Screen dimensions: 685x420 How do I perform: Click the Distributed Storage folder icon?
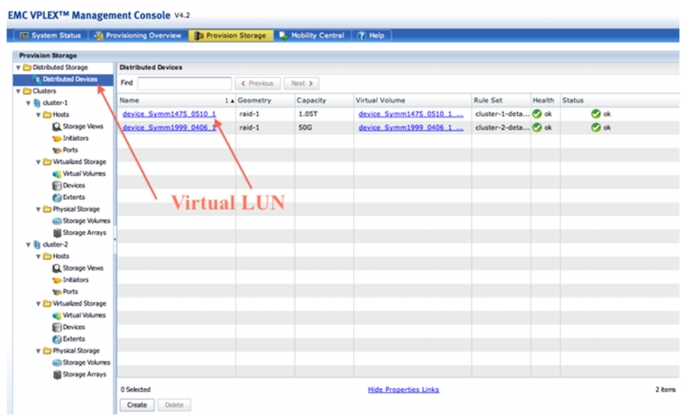(x=27, y=67)
